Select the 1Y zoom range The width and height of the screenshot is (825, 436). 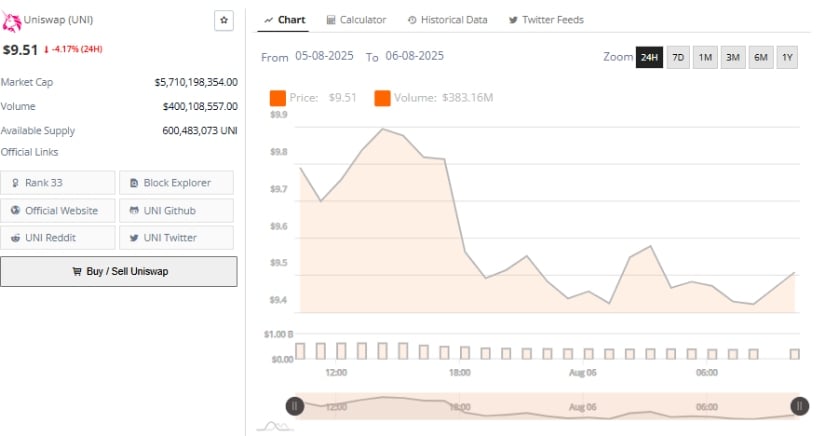[x=787, y=57]
